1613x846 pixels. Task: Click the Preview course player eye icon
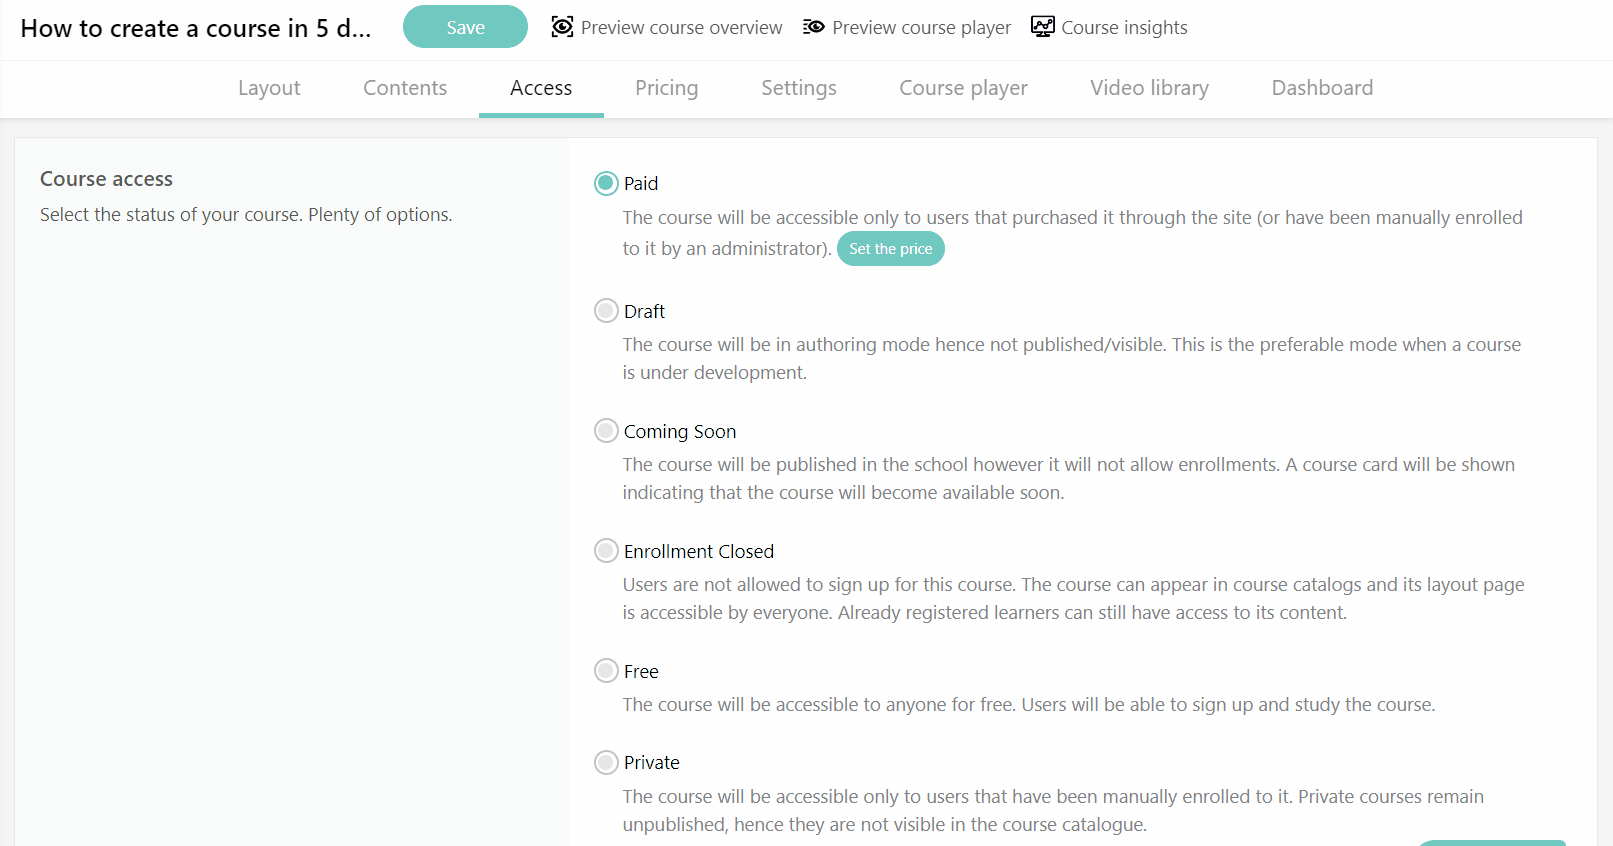(813, 27)
